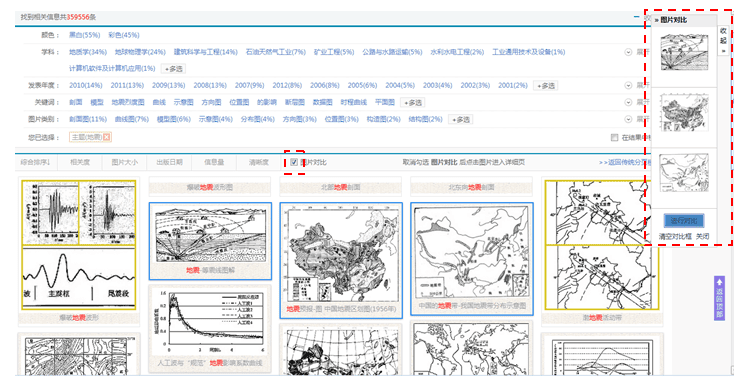The height and width of the screenshot is (383, 736).
Task: Filter image type by 曲线图(7%)
Action: pyautogui.click(x=131, y=119)
